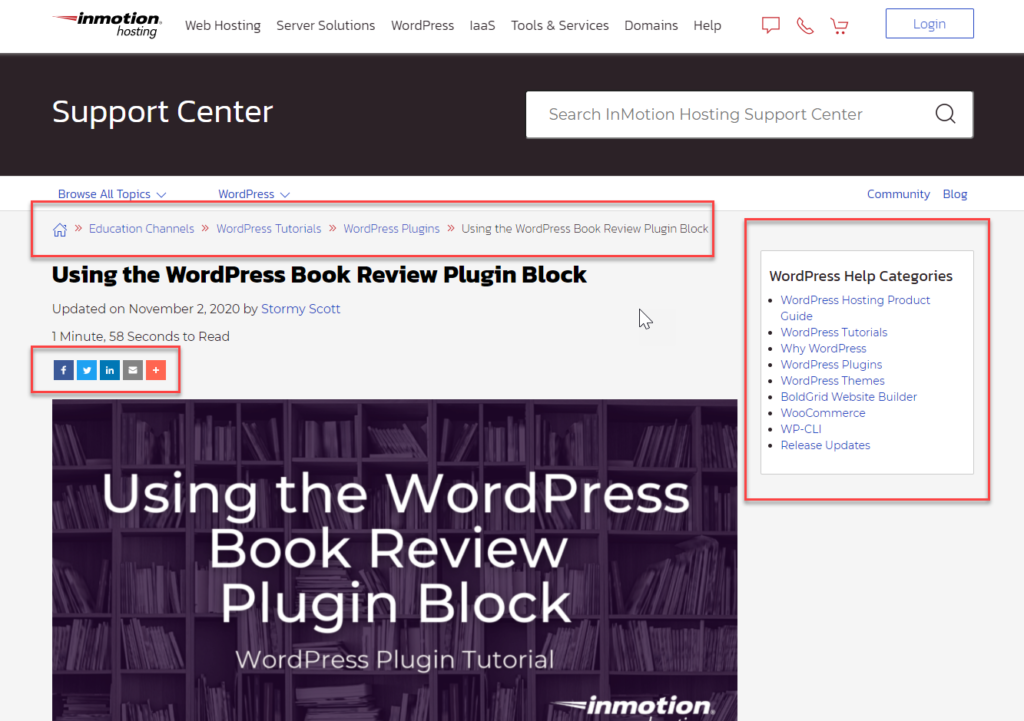The height and width of the screenshot is (721, 1024).
Task: Open Release Updates link
Action: pos(825,445)
